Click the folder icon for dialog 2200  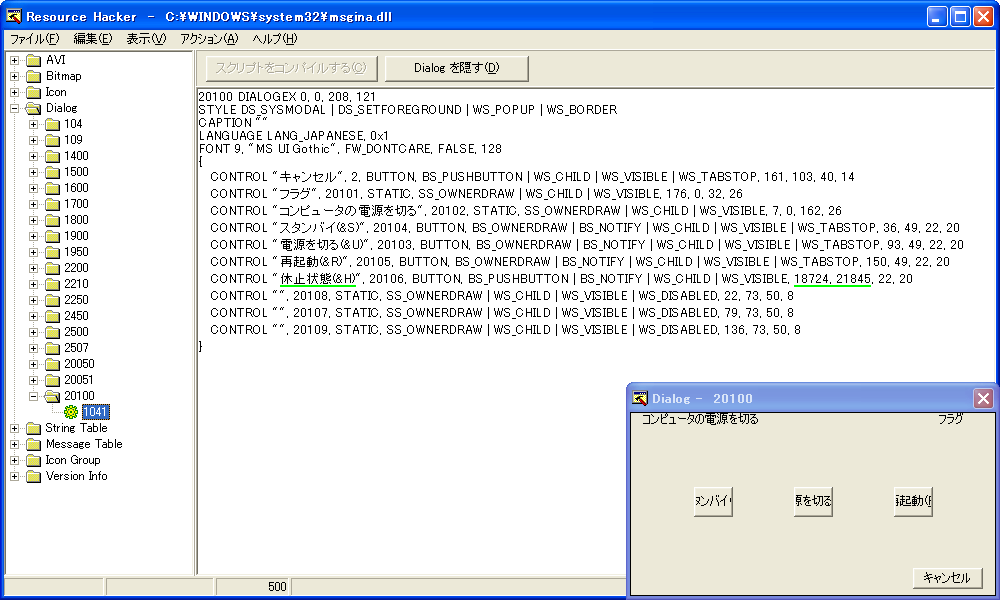point(53,268)
